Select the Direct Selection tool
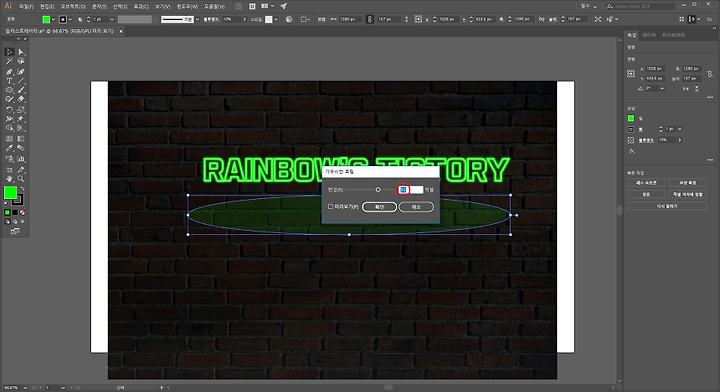Screen dimensions: 720x392 (x=21, y=52)
